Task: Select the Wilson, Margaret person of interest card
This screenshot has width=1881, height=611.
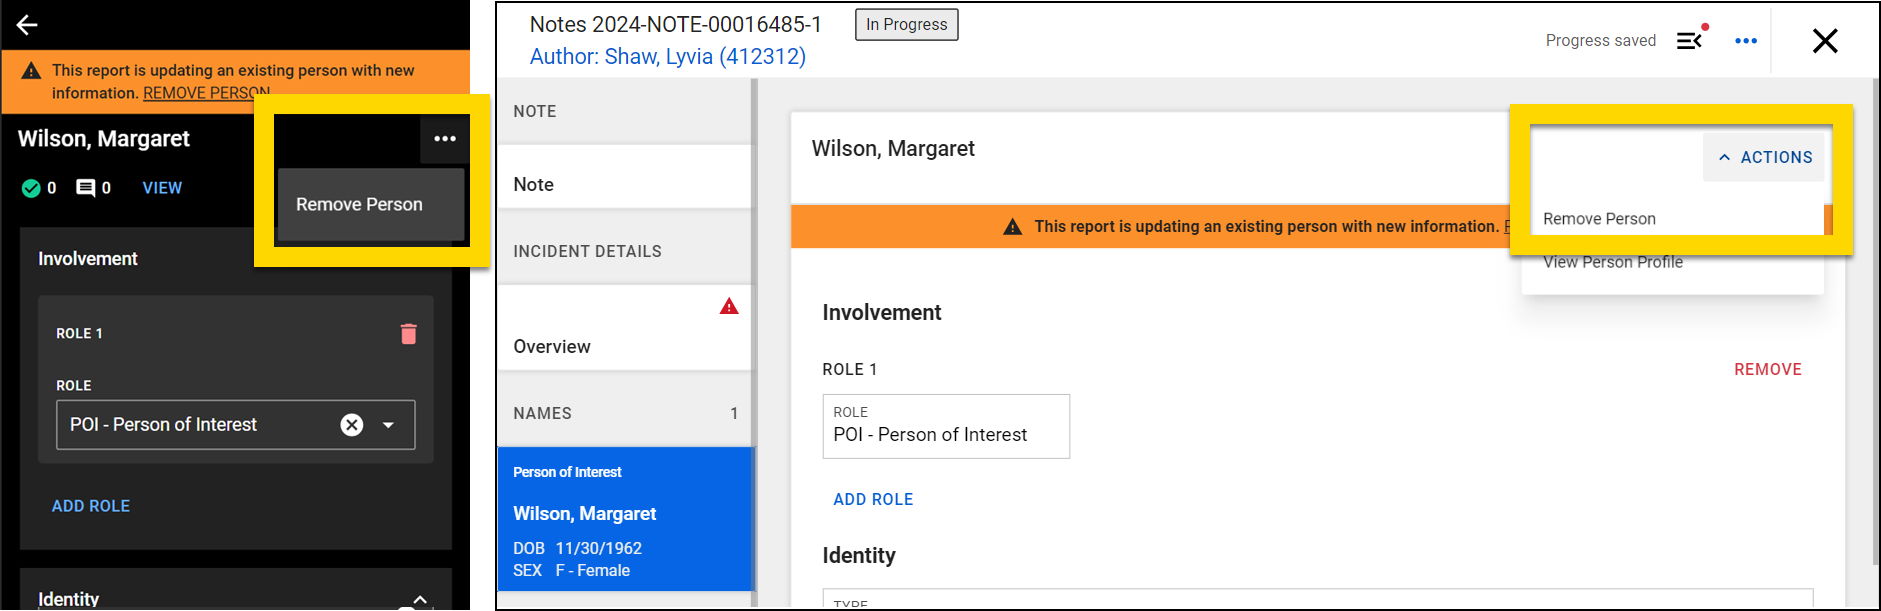Action: click(624, 520)
